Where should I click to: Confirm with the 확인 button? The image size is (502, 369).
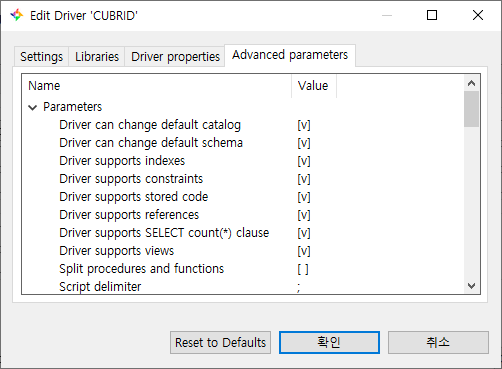[x=329, y=342]
